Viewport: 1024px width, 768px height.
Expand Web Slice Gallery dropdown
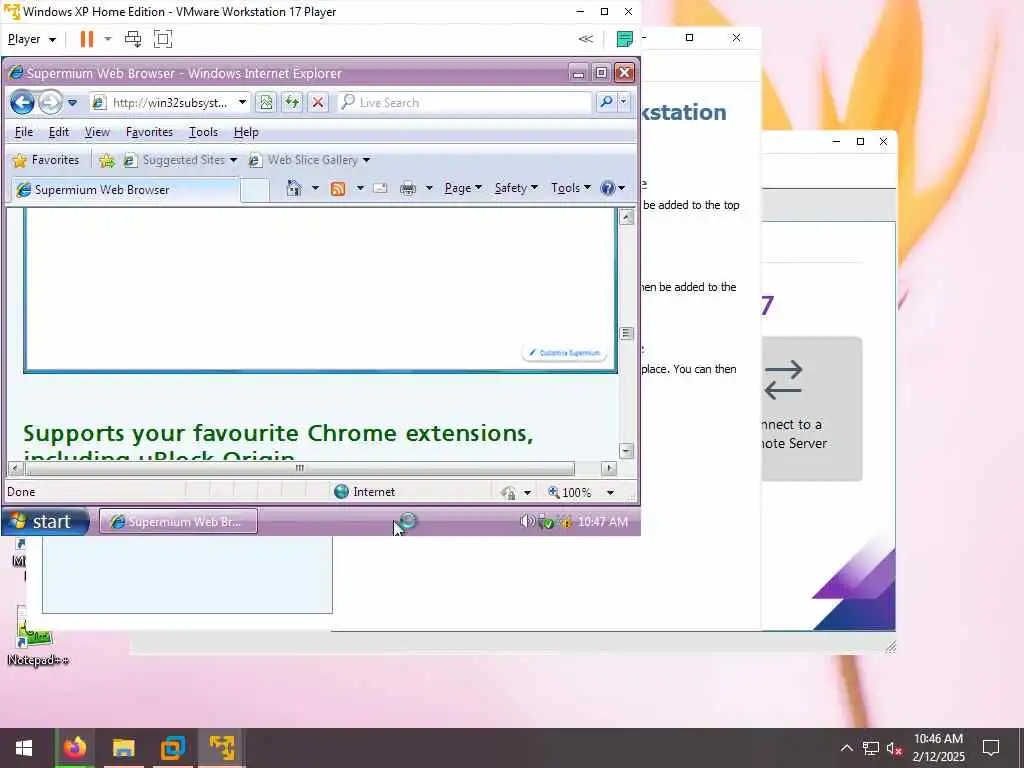coord(366,160)
